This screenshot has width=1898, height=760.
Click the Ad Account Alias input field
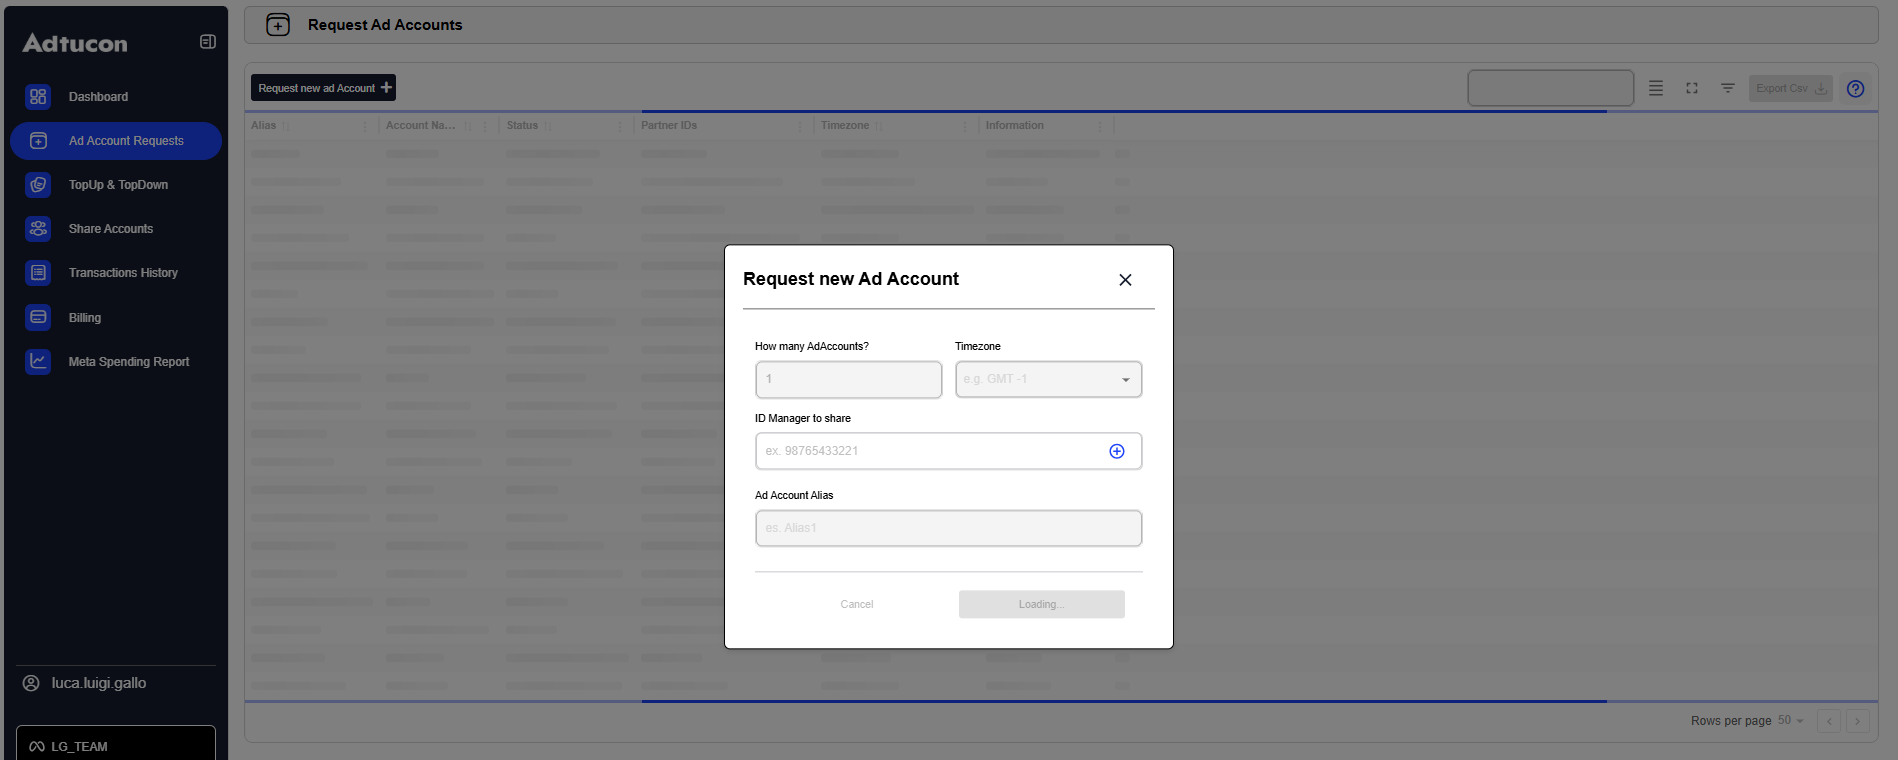[x=948, y=528]
